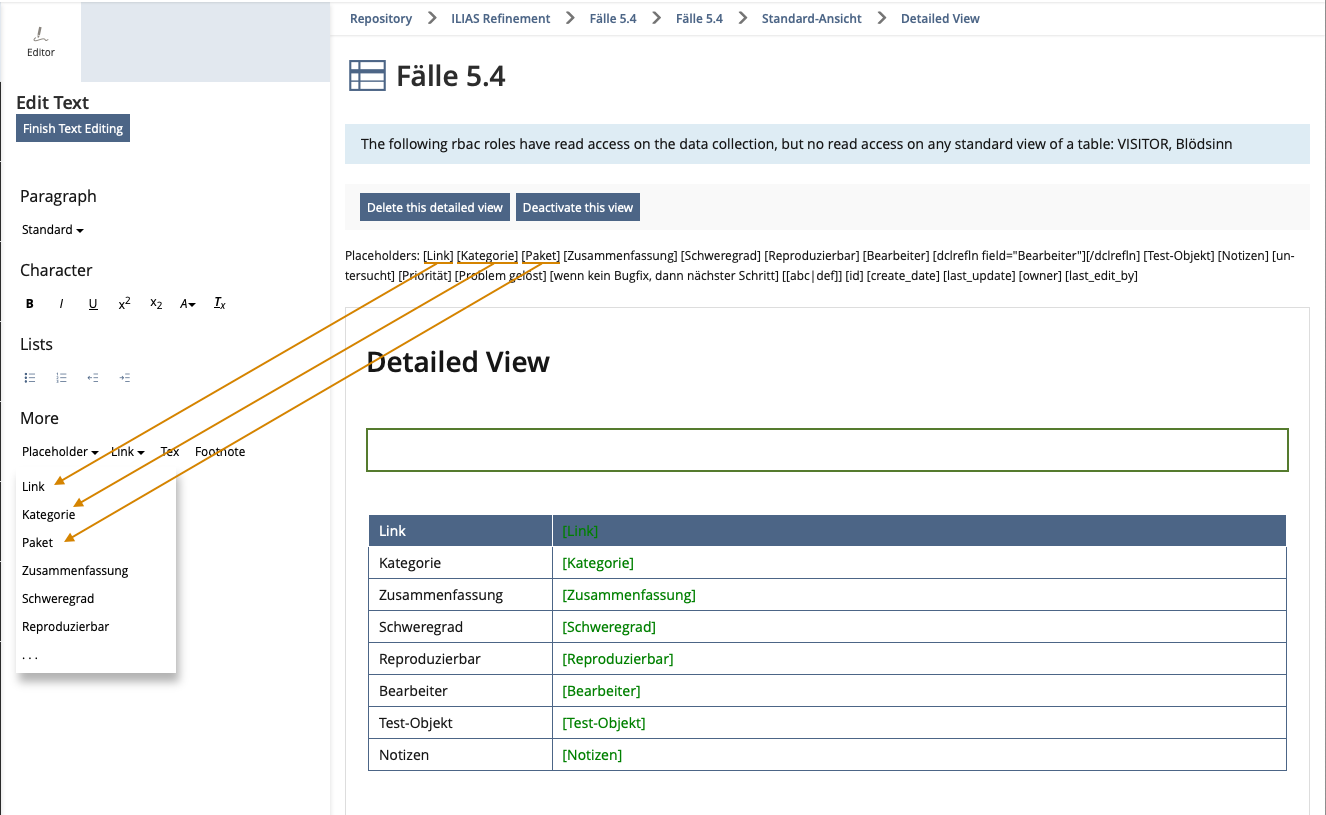Choose Zusammenfassung from the placeholder menu
Screen dimensions: 1326x815
pos(75,571)
